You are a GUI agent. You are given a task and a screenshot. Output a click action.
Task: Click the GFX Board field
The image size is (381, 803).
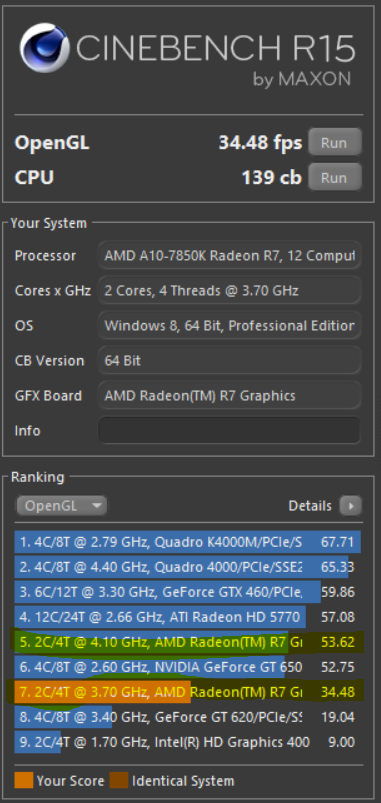click(229, 395)
